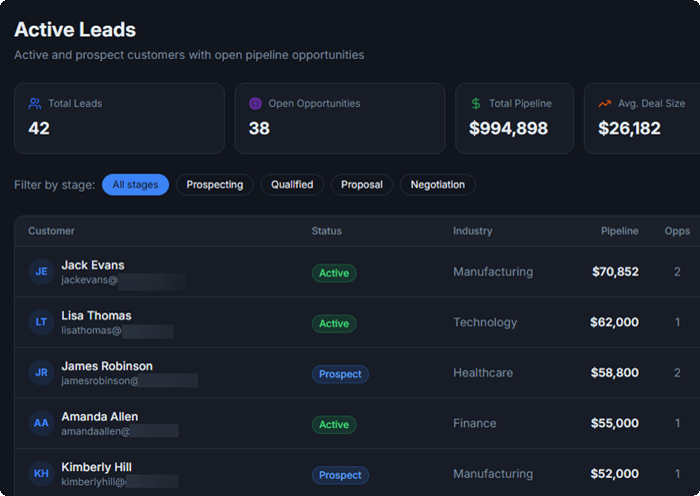Filter leads by Proposal stage

tap(362, 185)
